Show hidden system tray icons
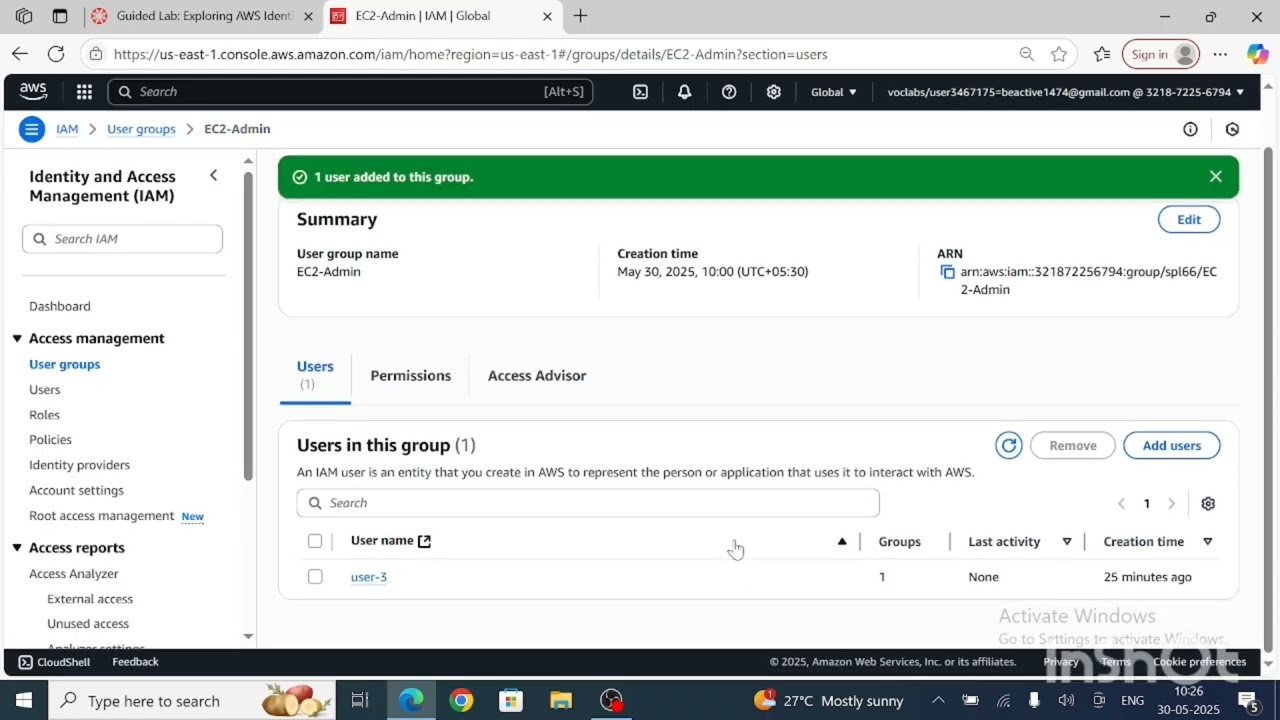The height and width of the screenshot is (720, 1280). [x=938, y=700]
